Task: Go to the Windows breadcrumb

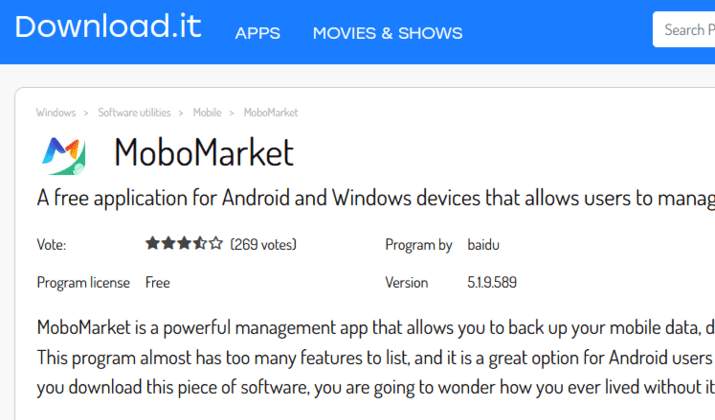Action: pyautogui.click(x=56, y=113)
